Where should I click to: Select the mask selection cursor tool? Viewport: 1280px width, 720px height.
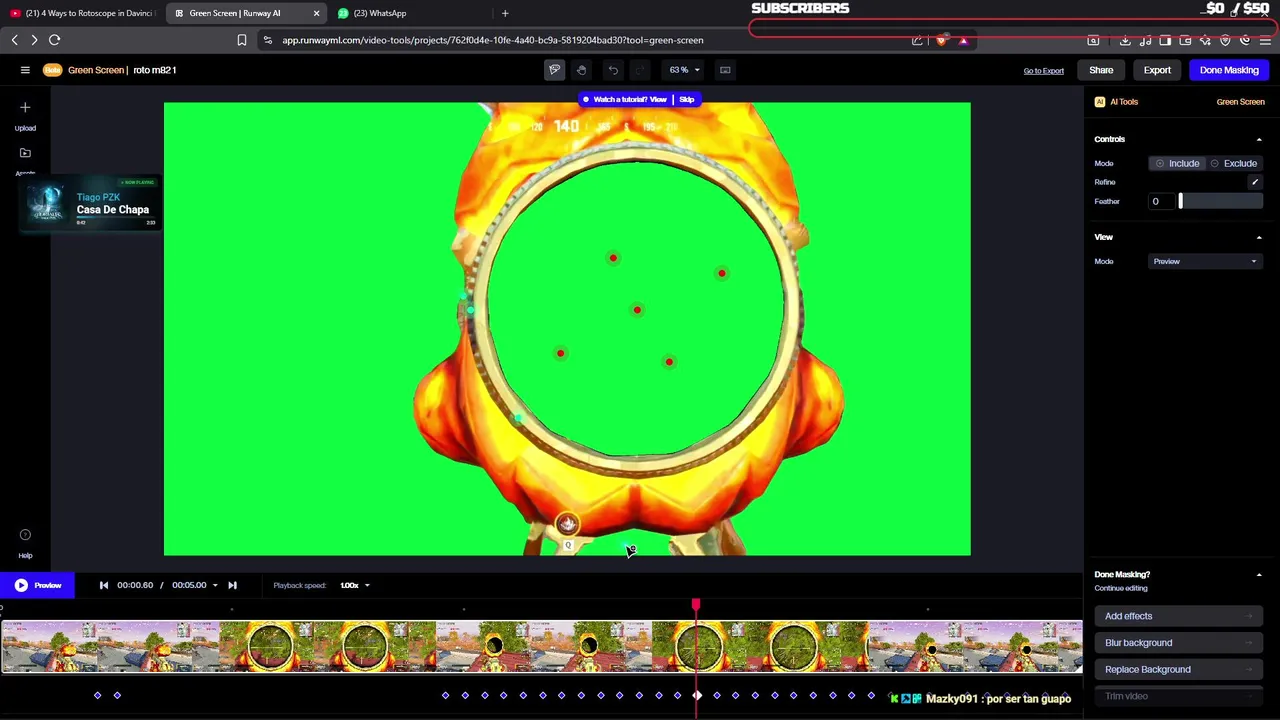point(555,70)
